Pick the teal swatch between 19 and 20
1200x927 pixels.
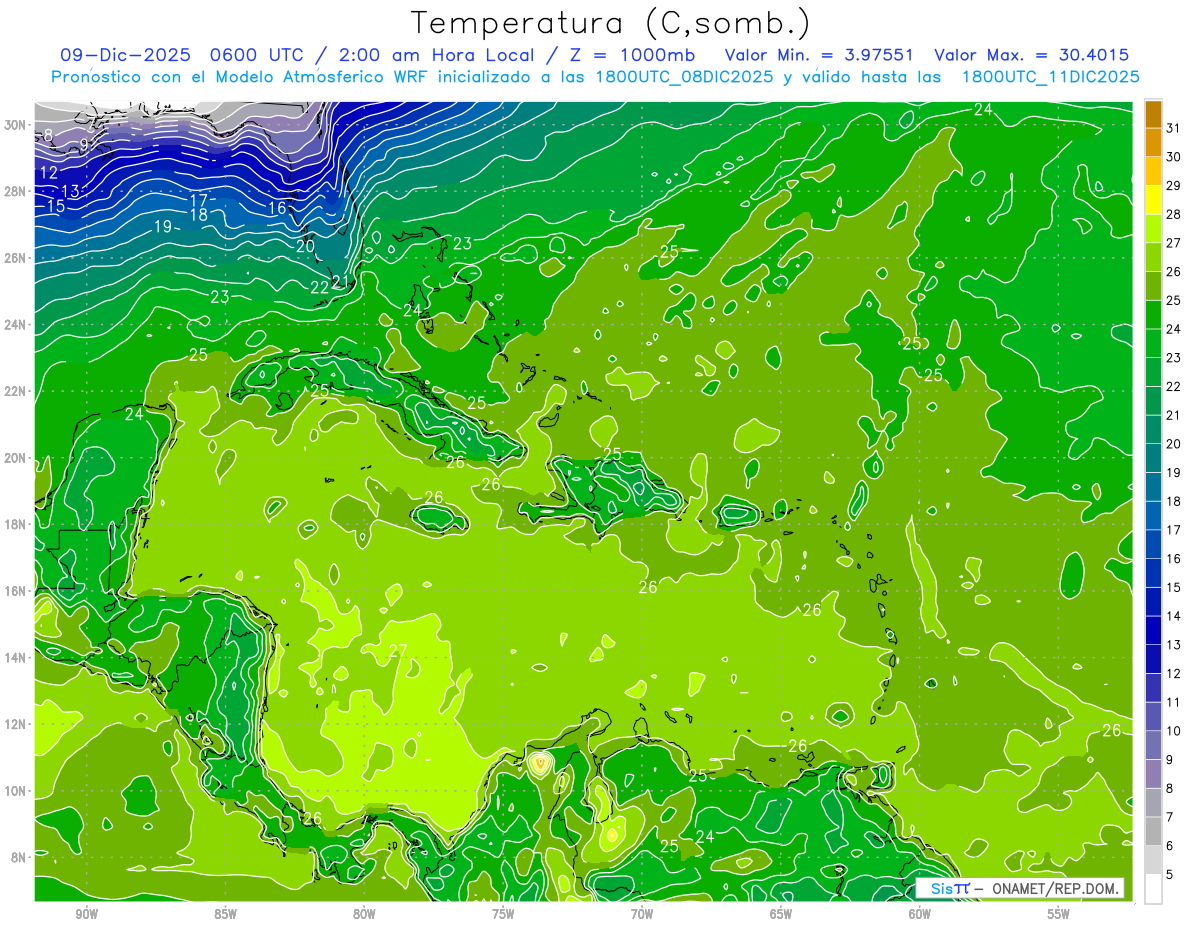1153,458
